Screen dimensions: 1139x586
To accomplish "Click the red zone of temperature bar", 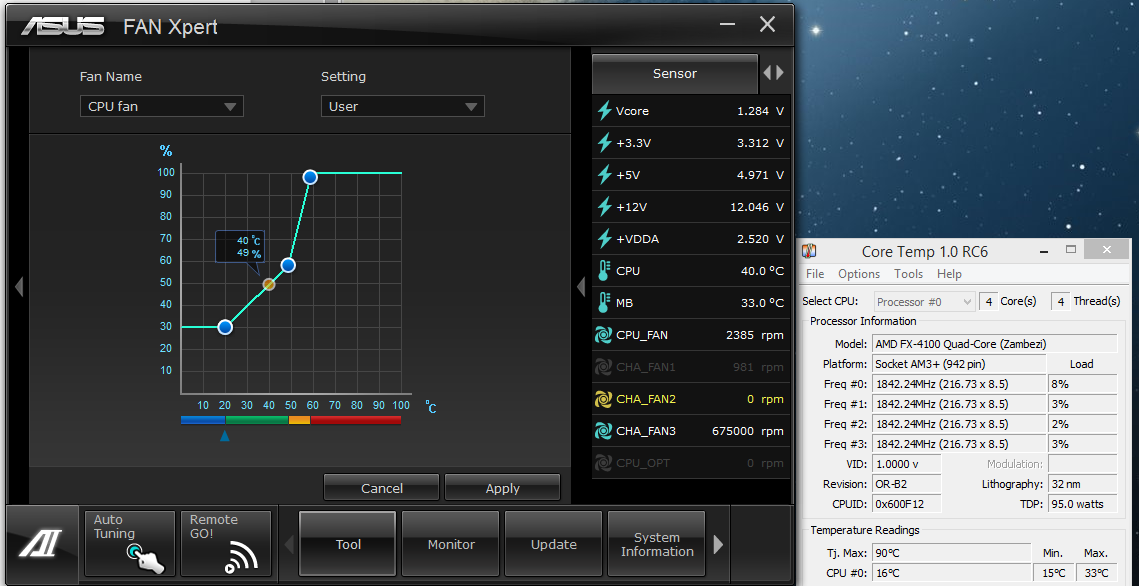I will (x=355, y=420).
